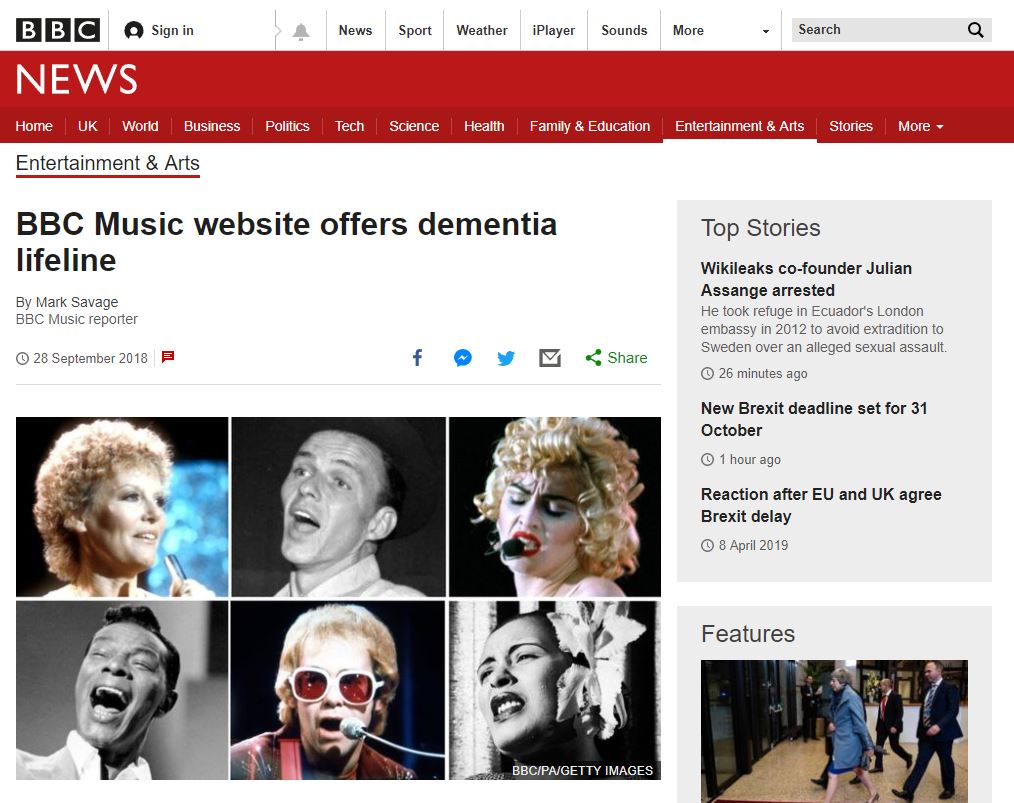The height and width of the screenshot is (803, 1014).
Task: Click the Features heading
Action: point(748,634)
